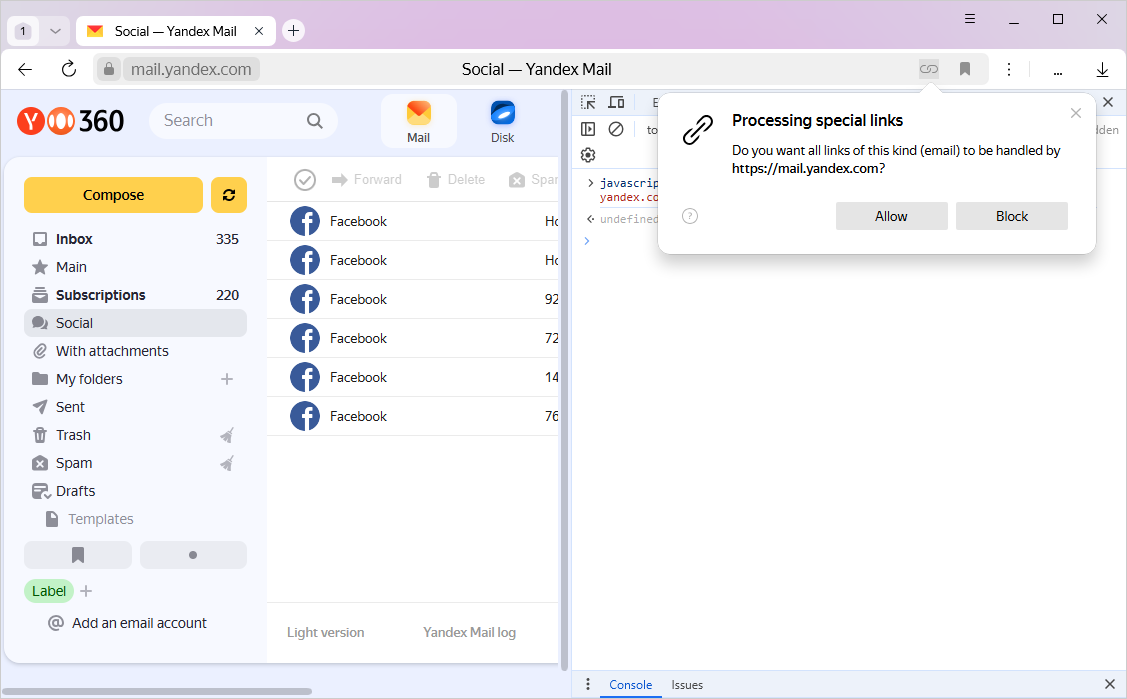Click the protocol handler link icon in address bar
The height and width of the screenshot is (699, 1127).
click(x=929, y=69)
